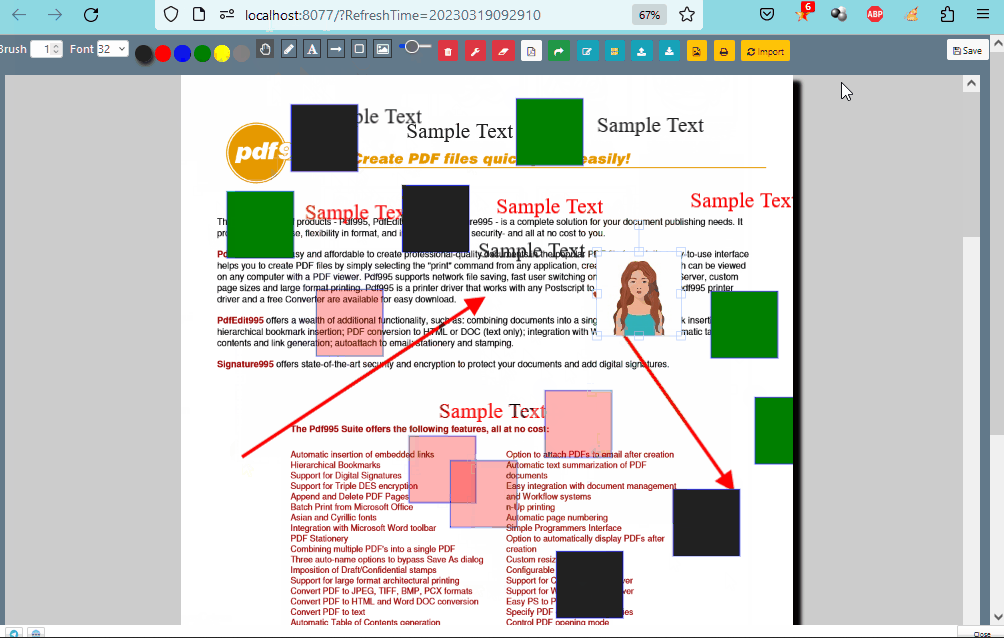Viewport: 1004px width, 638px height.
Task: Choose the gray color swatch
Action: [241, 54]
